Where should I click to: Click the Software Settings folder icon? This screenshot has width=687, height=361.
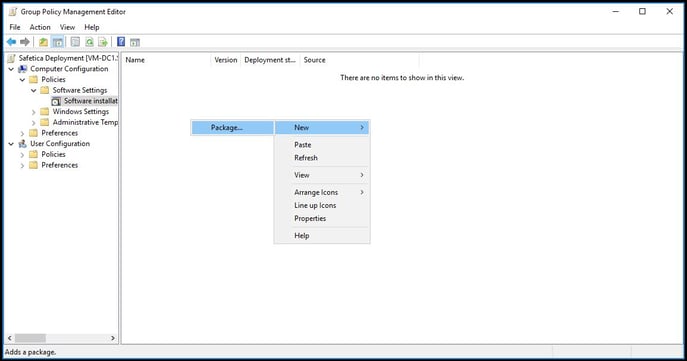click(45, 90)
